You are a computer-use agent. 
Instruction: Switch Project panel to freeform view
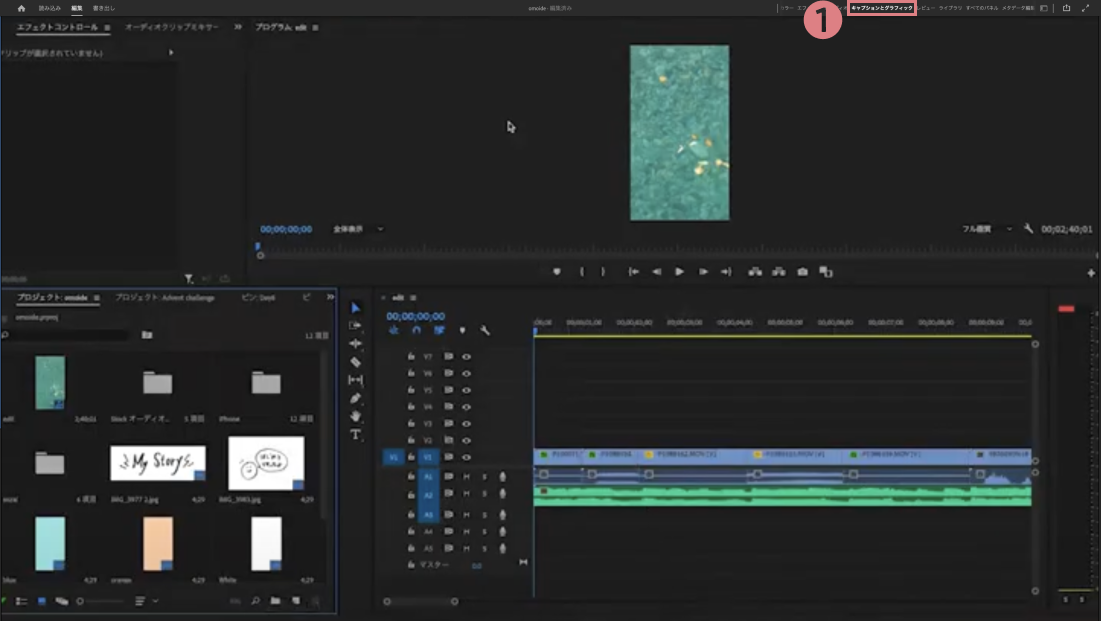tap(62, 601)
